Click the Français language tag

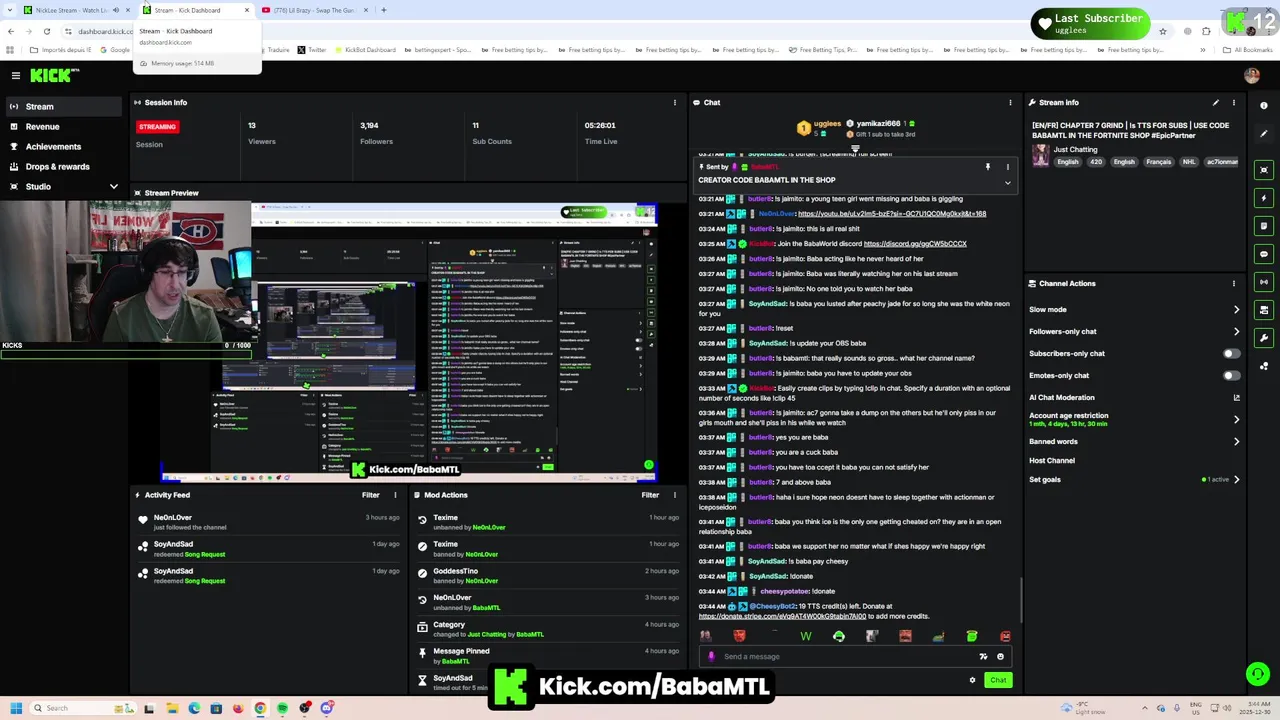click(x=1158, y=162)
